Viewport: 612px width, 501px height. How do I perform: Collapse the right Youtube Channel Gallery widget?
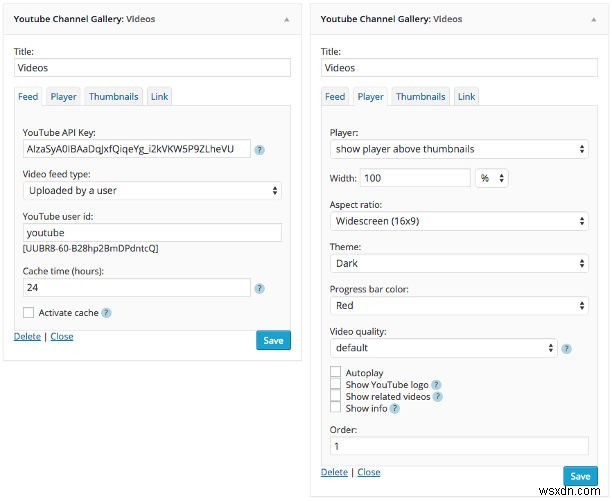click(594, 20)
